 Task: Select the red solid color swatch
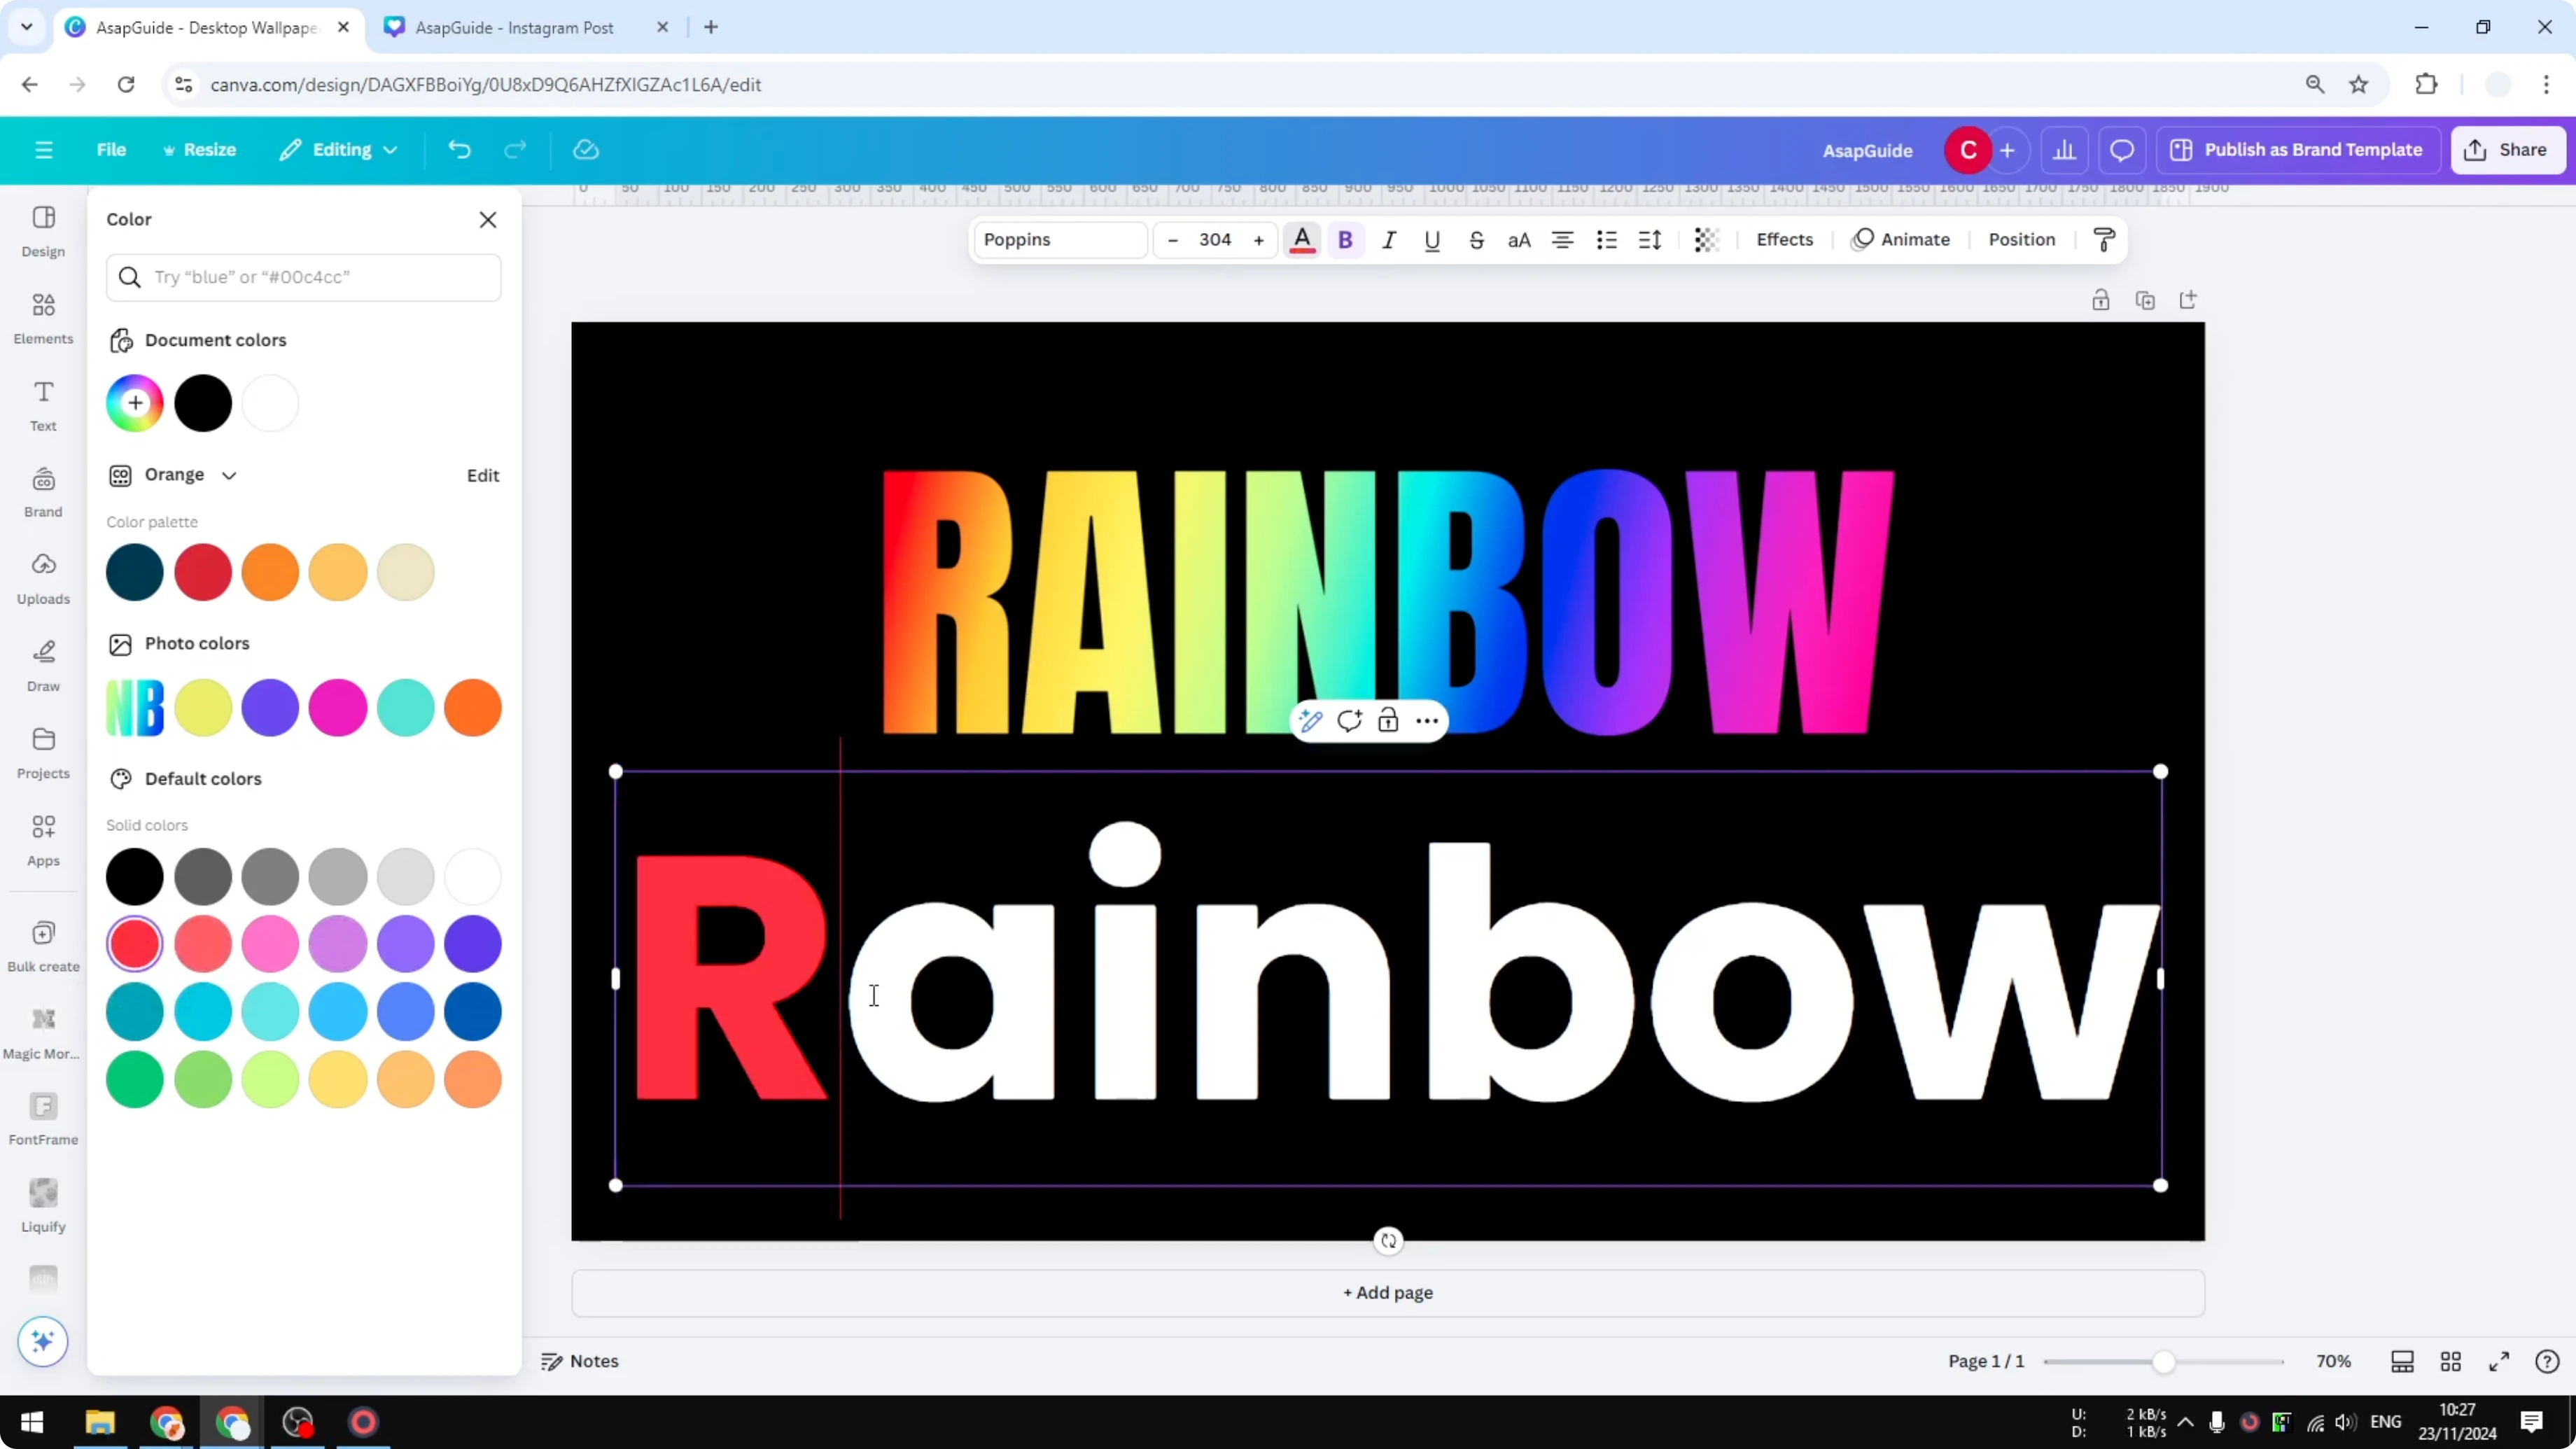tap(135, 943)
